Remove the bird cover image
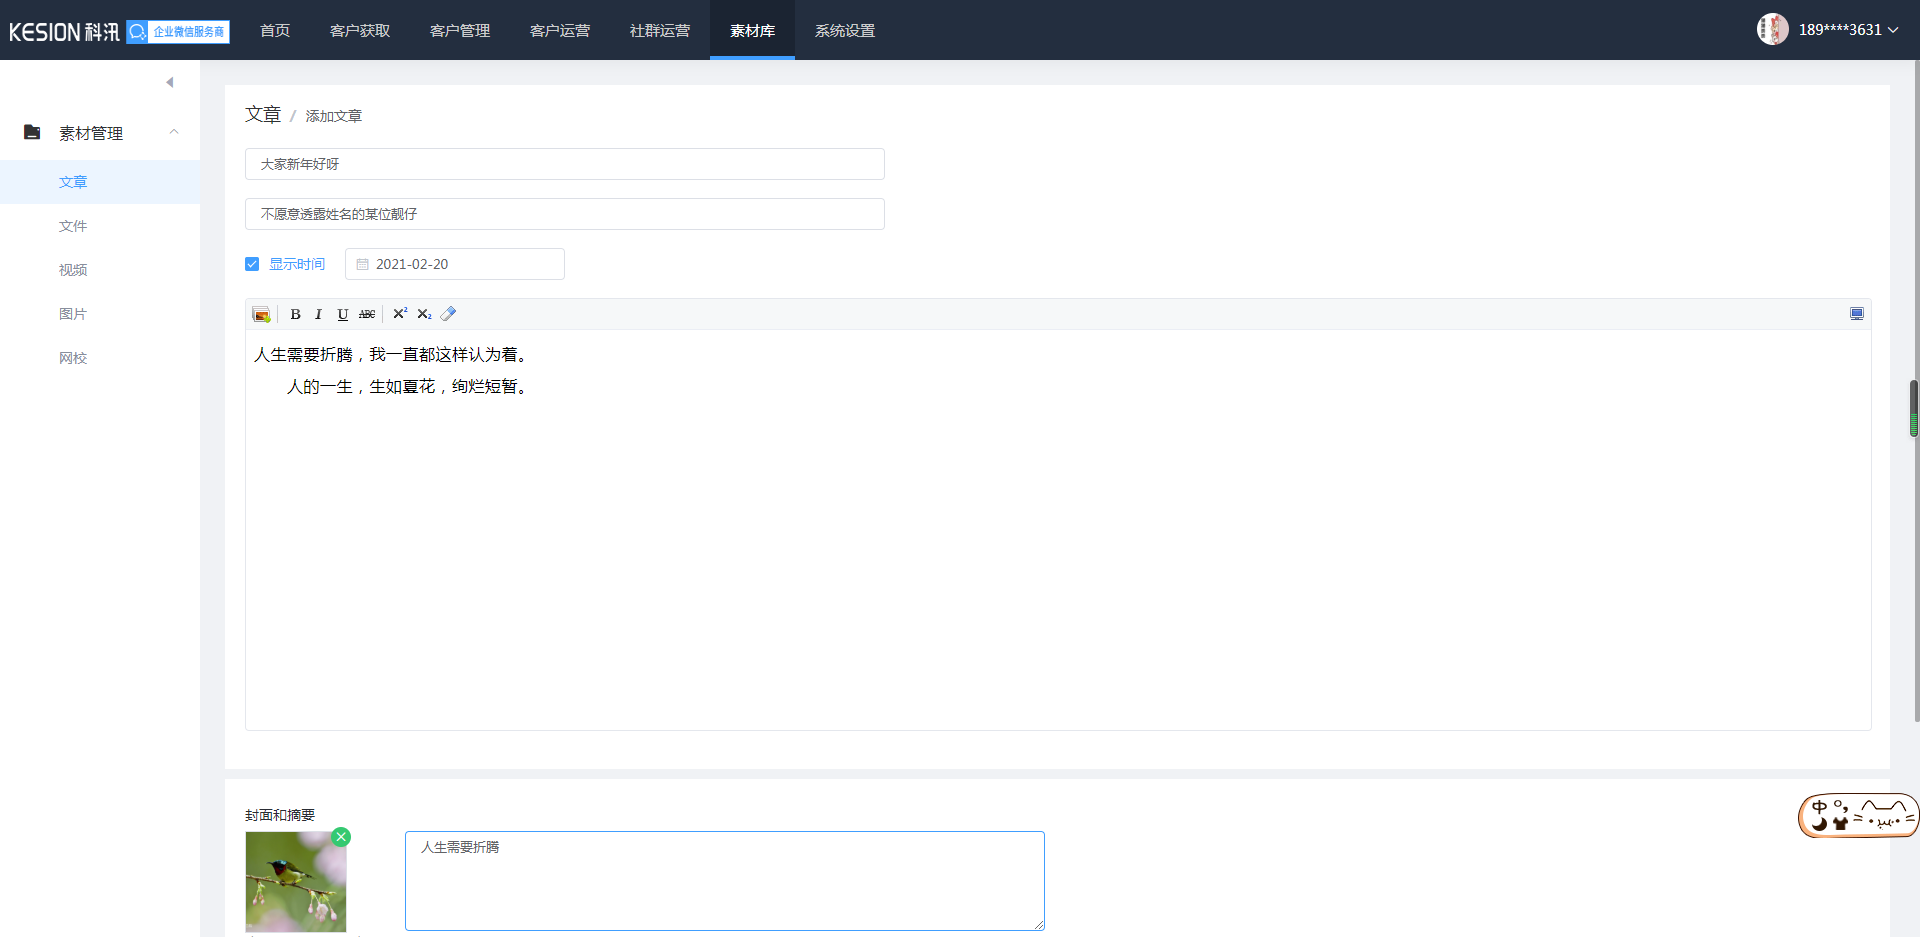Viewport: 1920px width, 937px height. tap(341, 837)
